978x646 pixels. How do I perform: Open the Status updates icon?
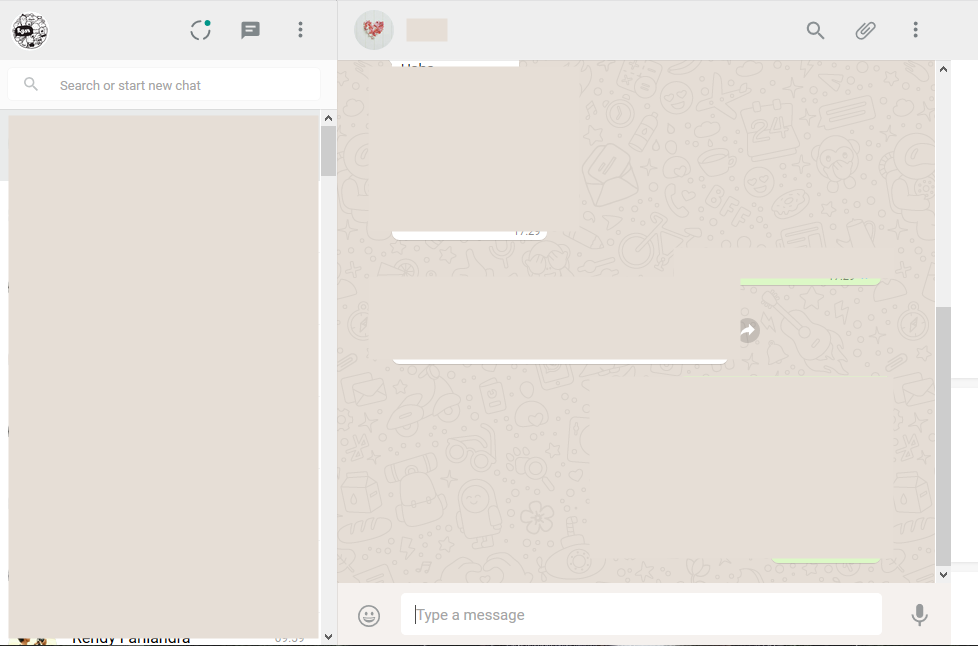(200, 30)
